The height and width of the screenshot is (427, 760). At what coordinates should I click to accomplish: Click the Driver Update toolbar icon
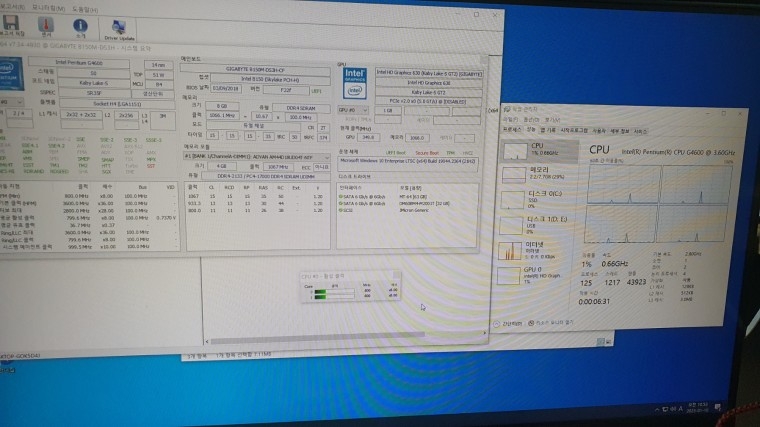click(x=119, y=28)
